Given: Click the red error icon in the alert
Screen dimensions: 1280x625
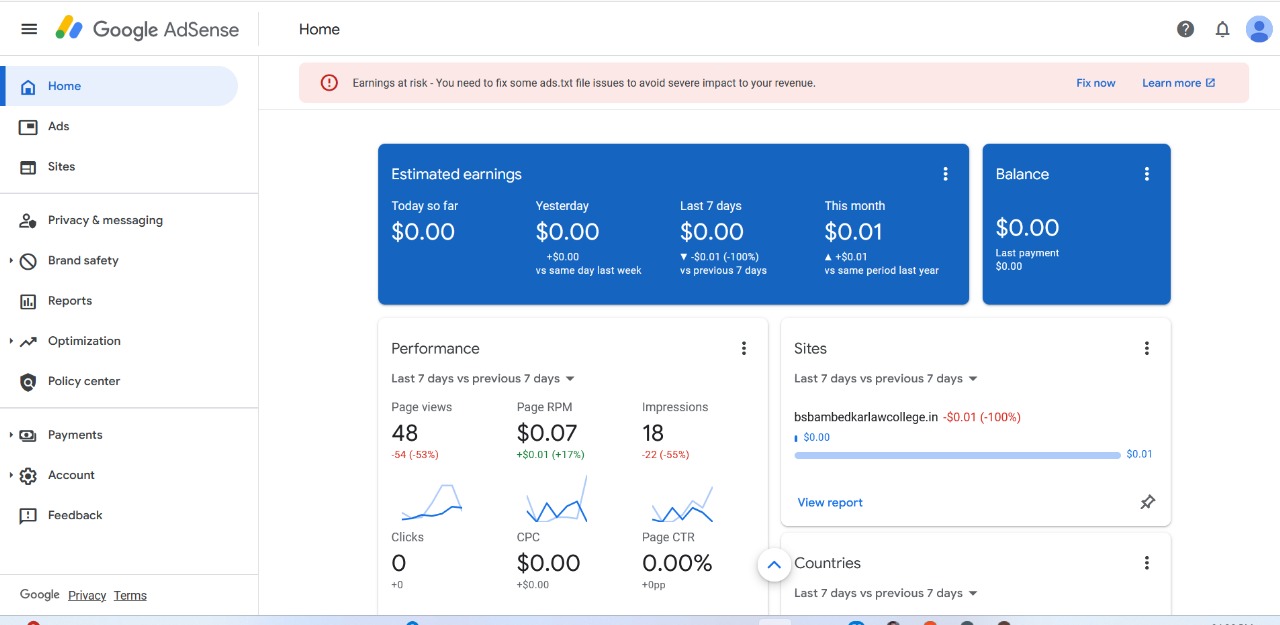Looking at the screenshot, I should (x=329, y=83).
